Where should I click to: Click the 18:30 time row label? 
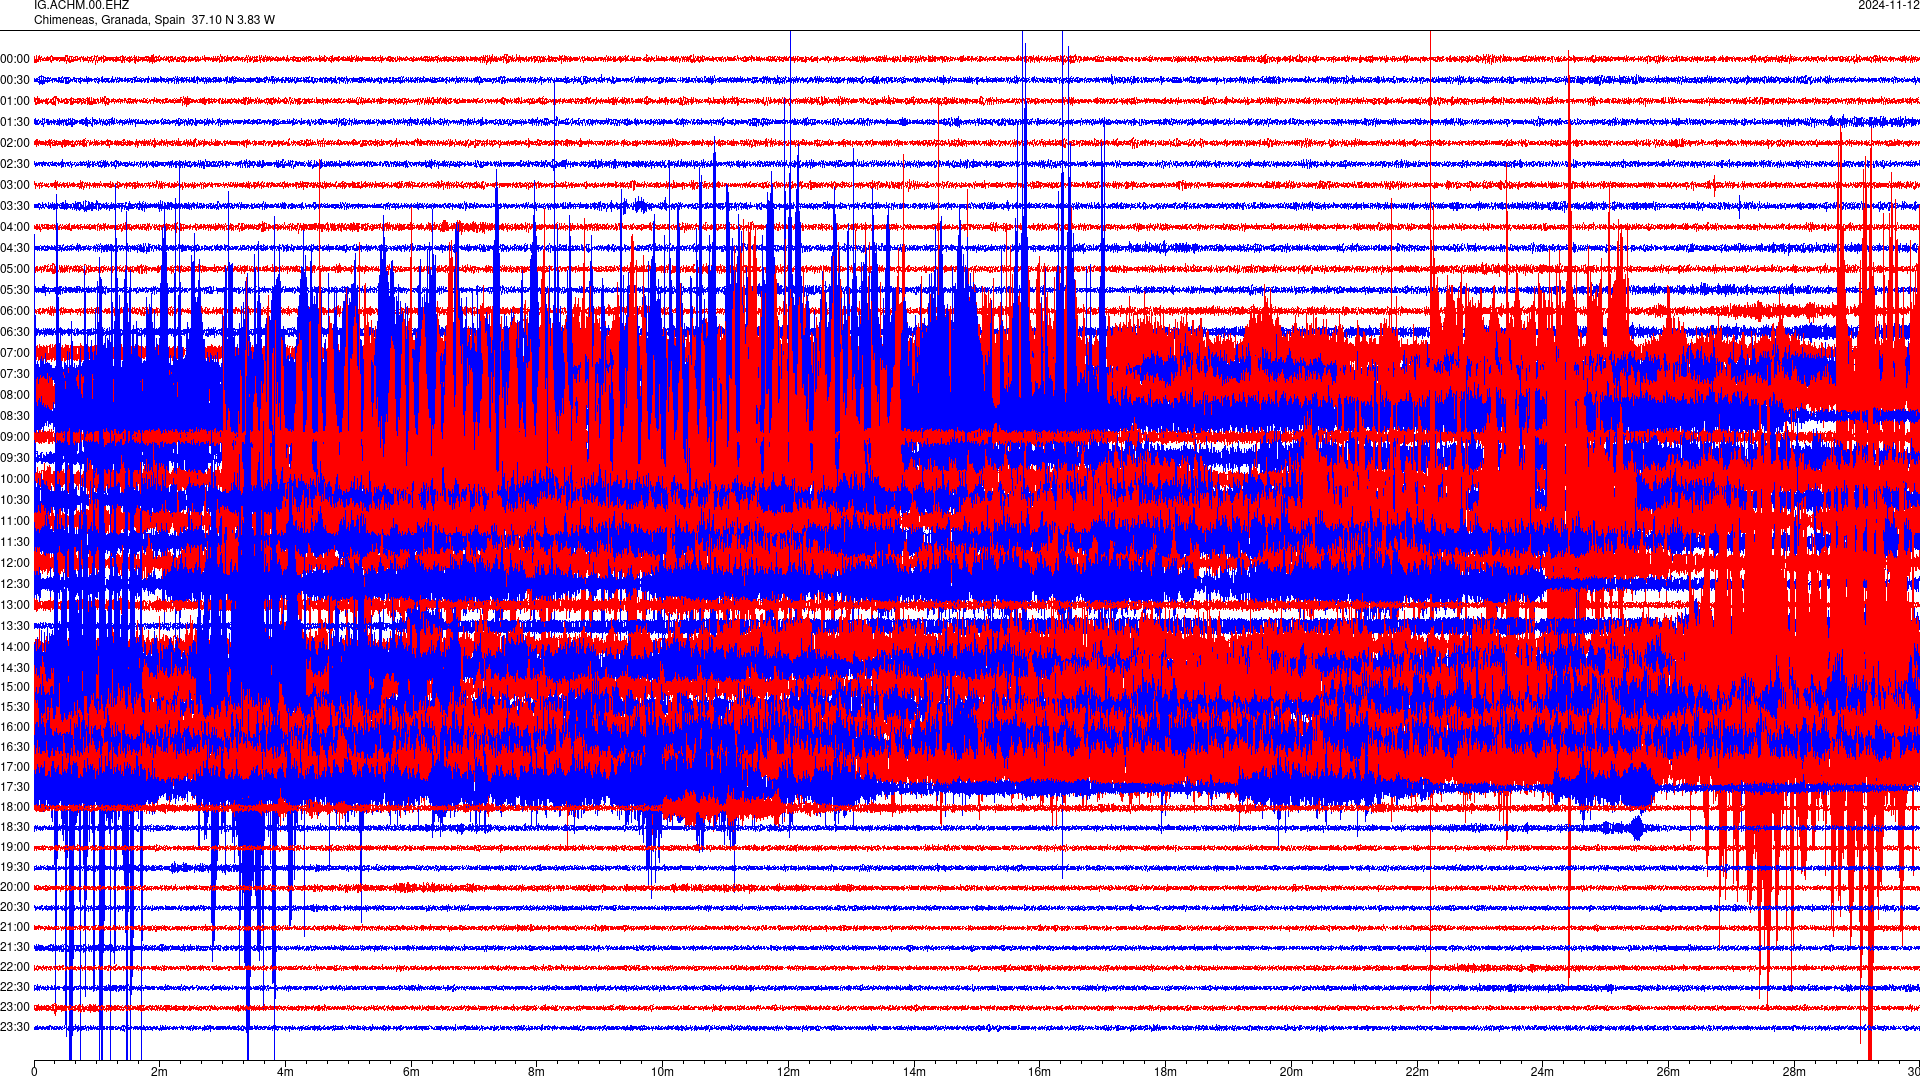15,827
